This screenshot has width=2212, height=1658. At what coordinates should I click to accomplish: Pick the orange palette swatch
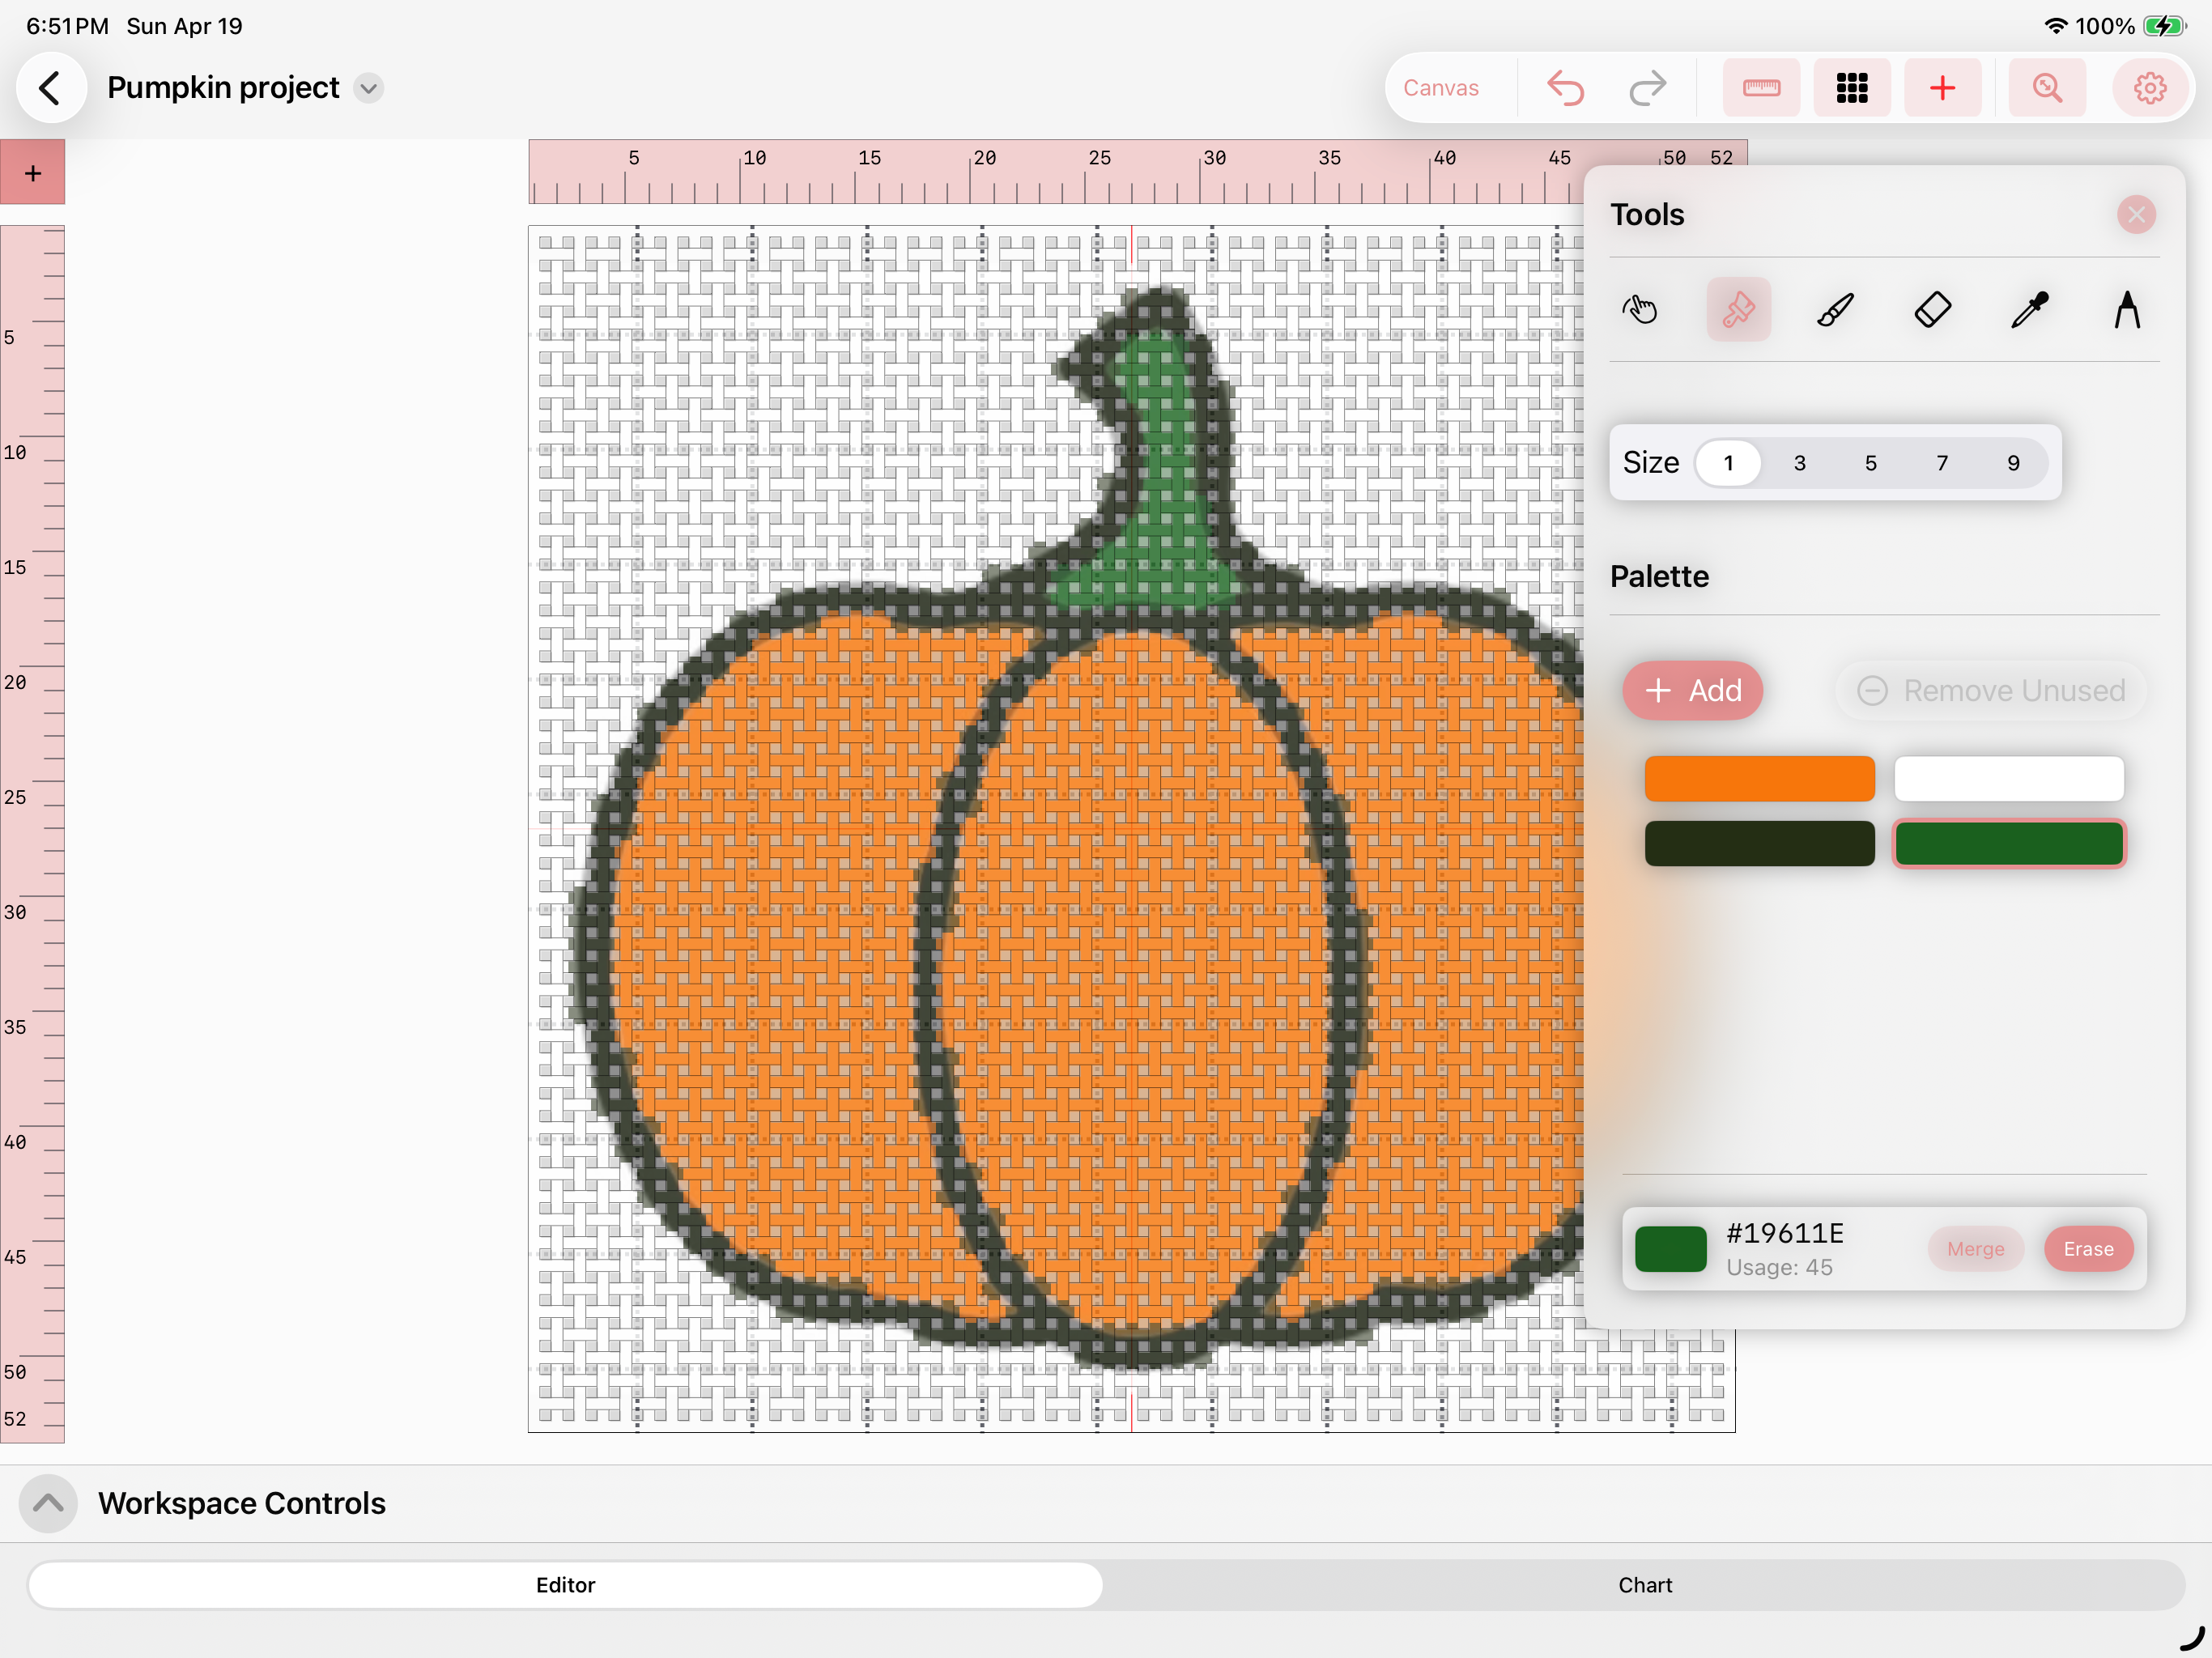pyautogui.click(x=1759, y=778)
